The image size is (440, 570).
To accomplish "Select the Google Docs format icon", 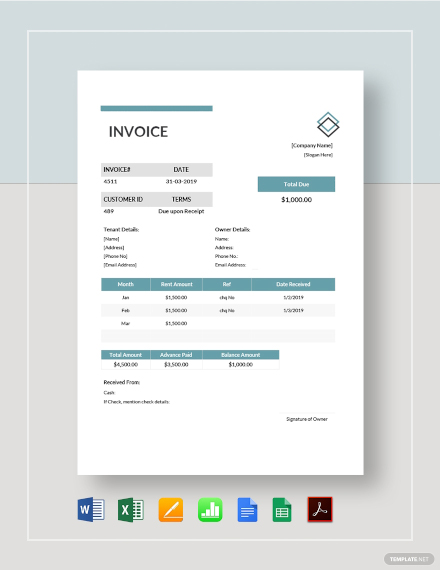I will click(247, 510).
